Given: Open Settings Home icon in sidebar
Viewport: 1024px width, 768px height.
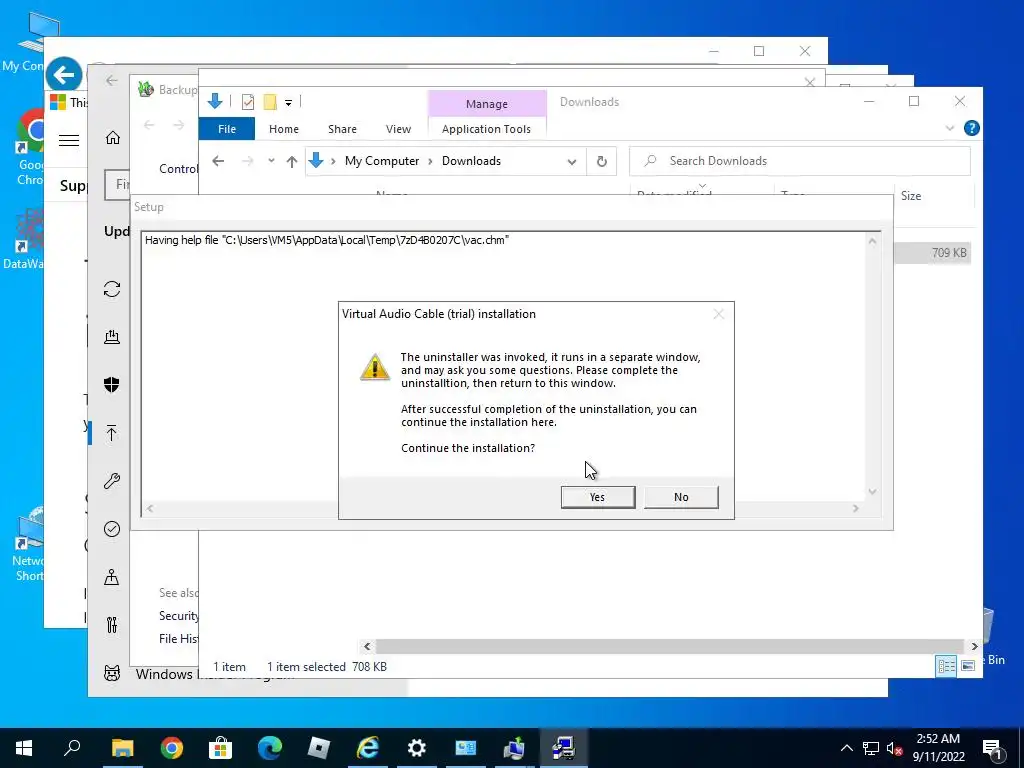Looking at the screenshot, I should (112, 138).
